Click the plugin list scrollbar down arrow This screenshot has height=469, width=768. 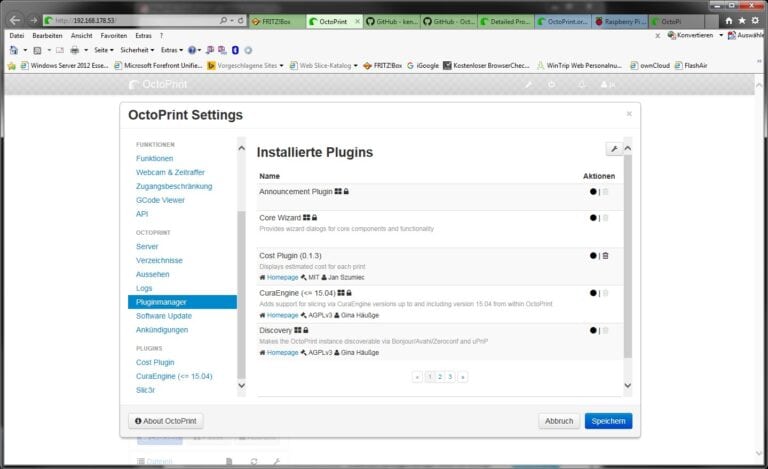pos(628,386)
